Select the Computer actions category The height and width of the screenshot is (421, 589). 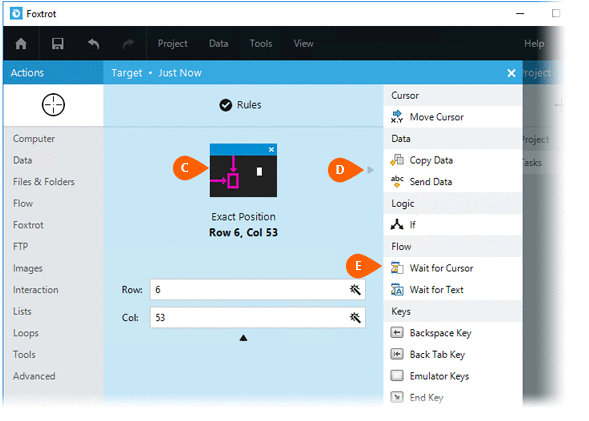[34, 139]
